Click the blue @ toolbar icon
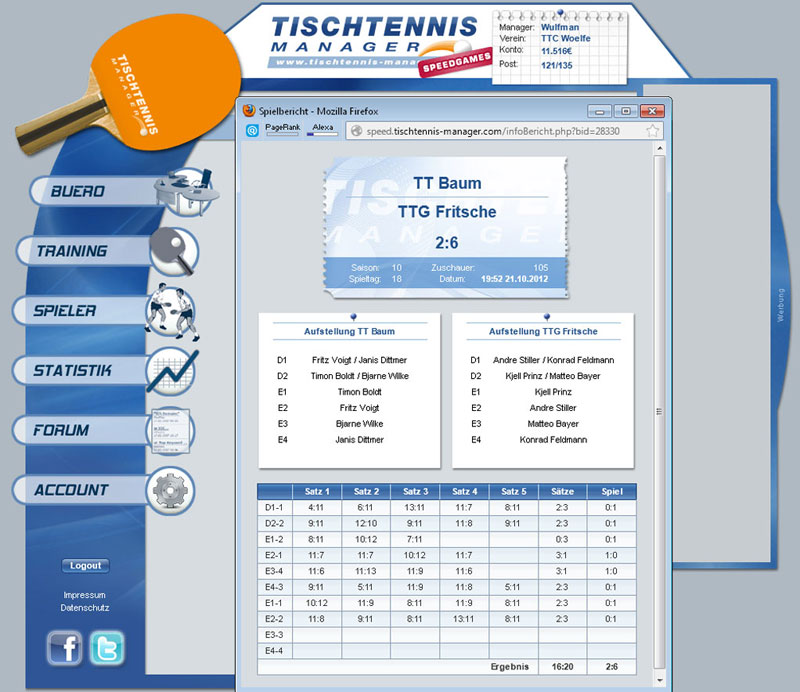800x692 pixels. [x=252, y=131]
